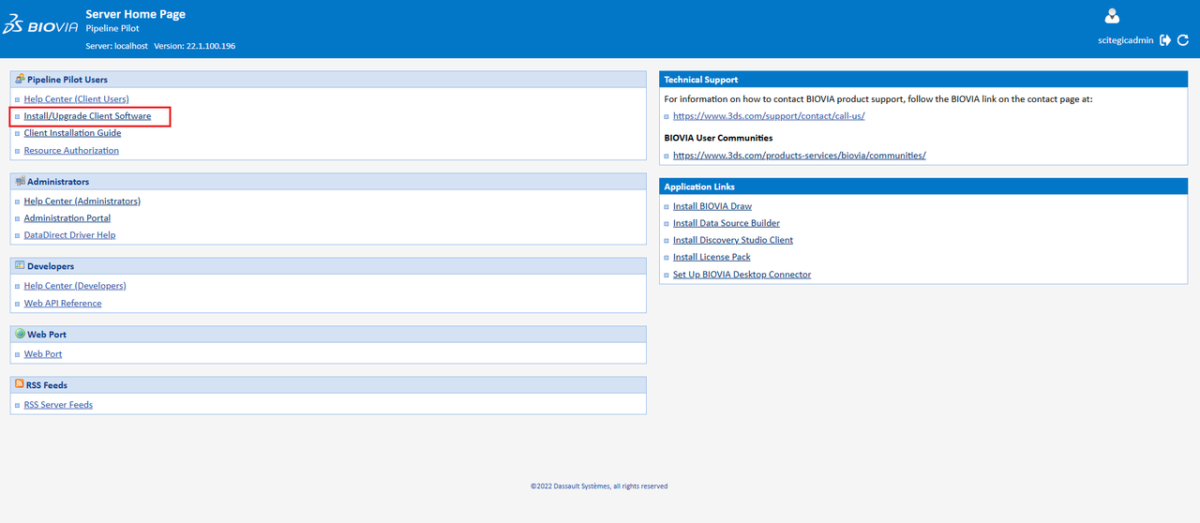This screenshot has width=1200, height=523.
Task: Open Help Center (Client Users)
Action: click(76, 99)
